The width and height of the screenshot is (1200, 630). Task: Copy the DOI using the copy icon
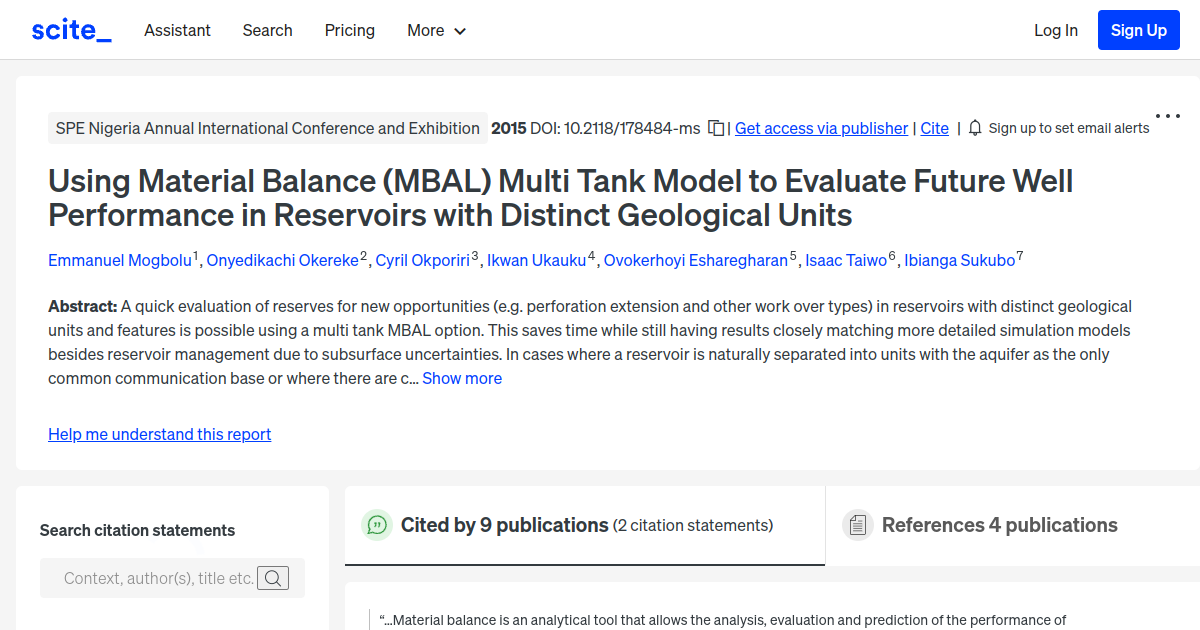tap(714, 129)
